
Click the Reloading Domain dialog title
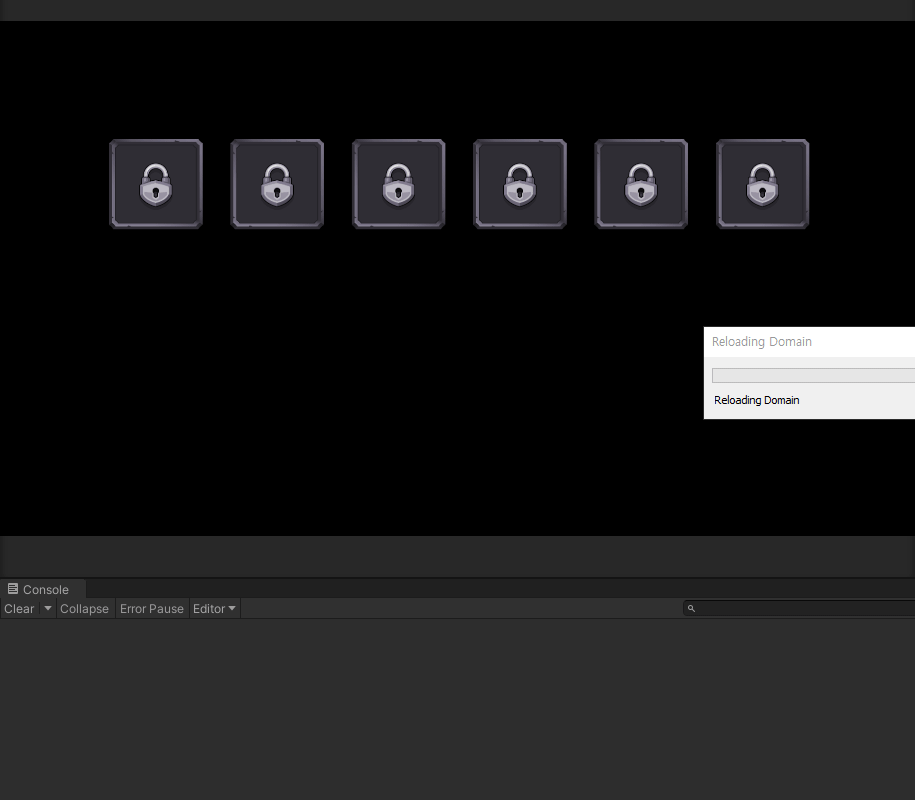tap(762, 341)
